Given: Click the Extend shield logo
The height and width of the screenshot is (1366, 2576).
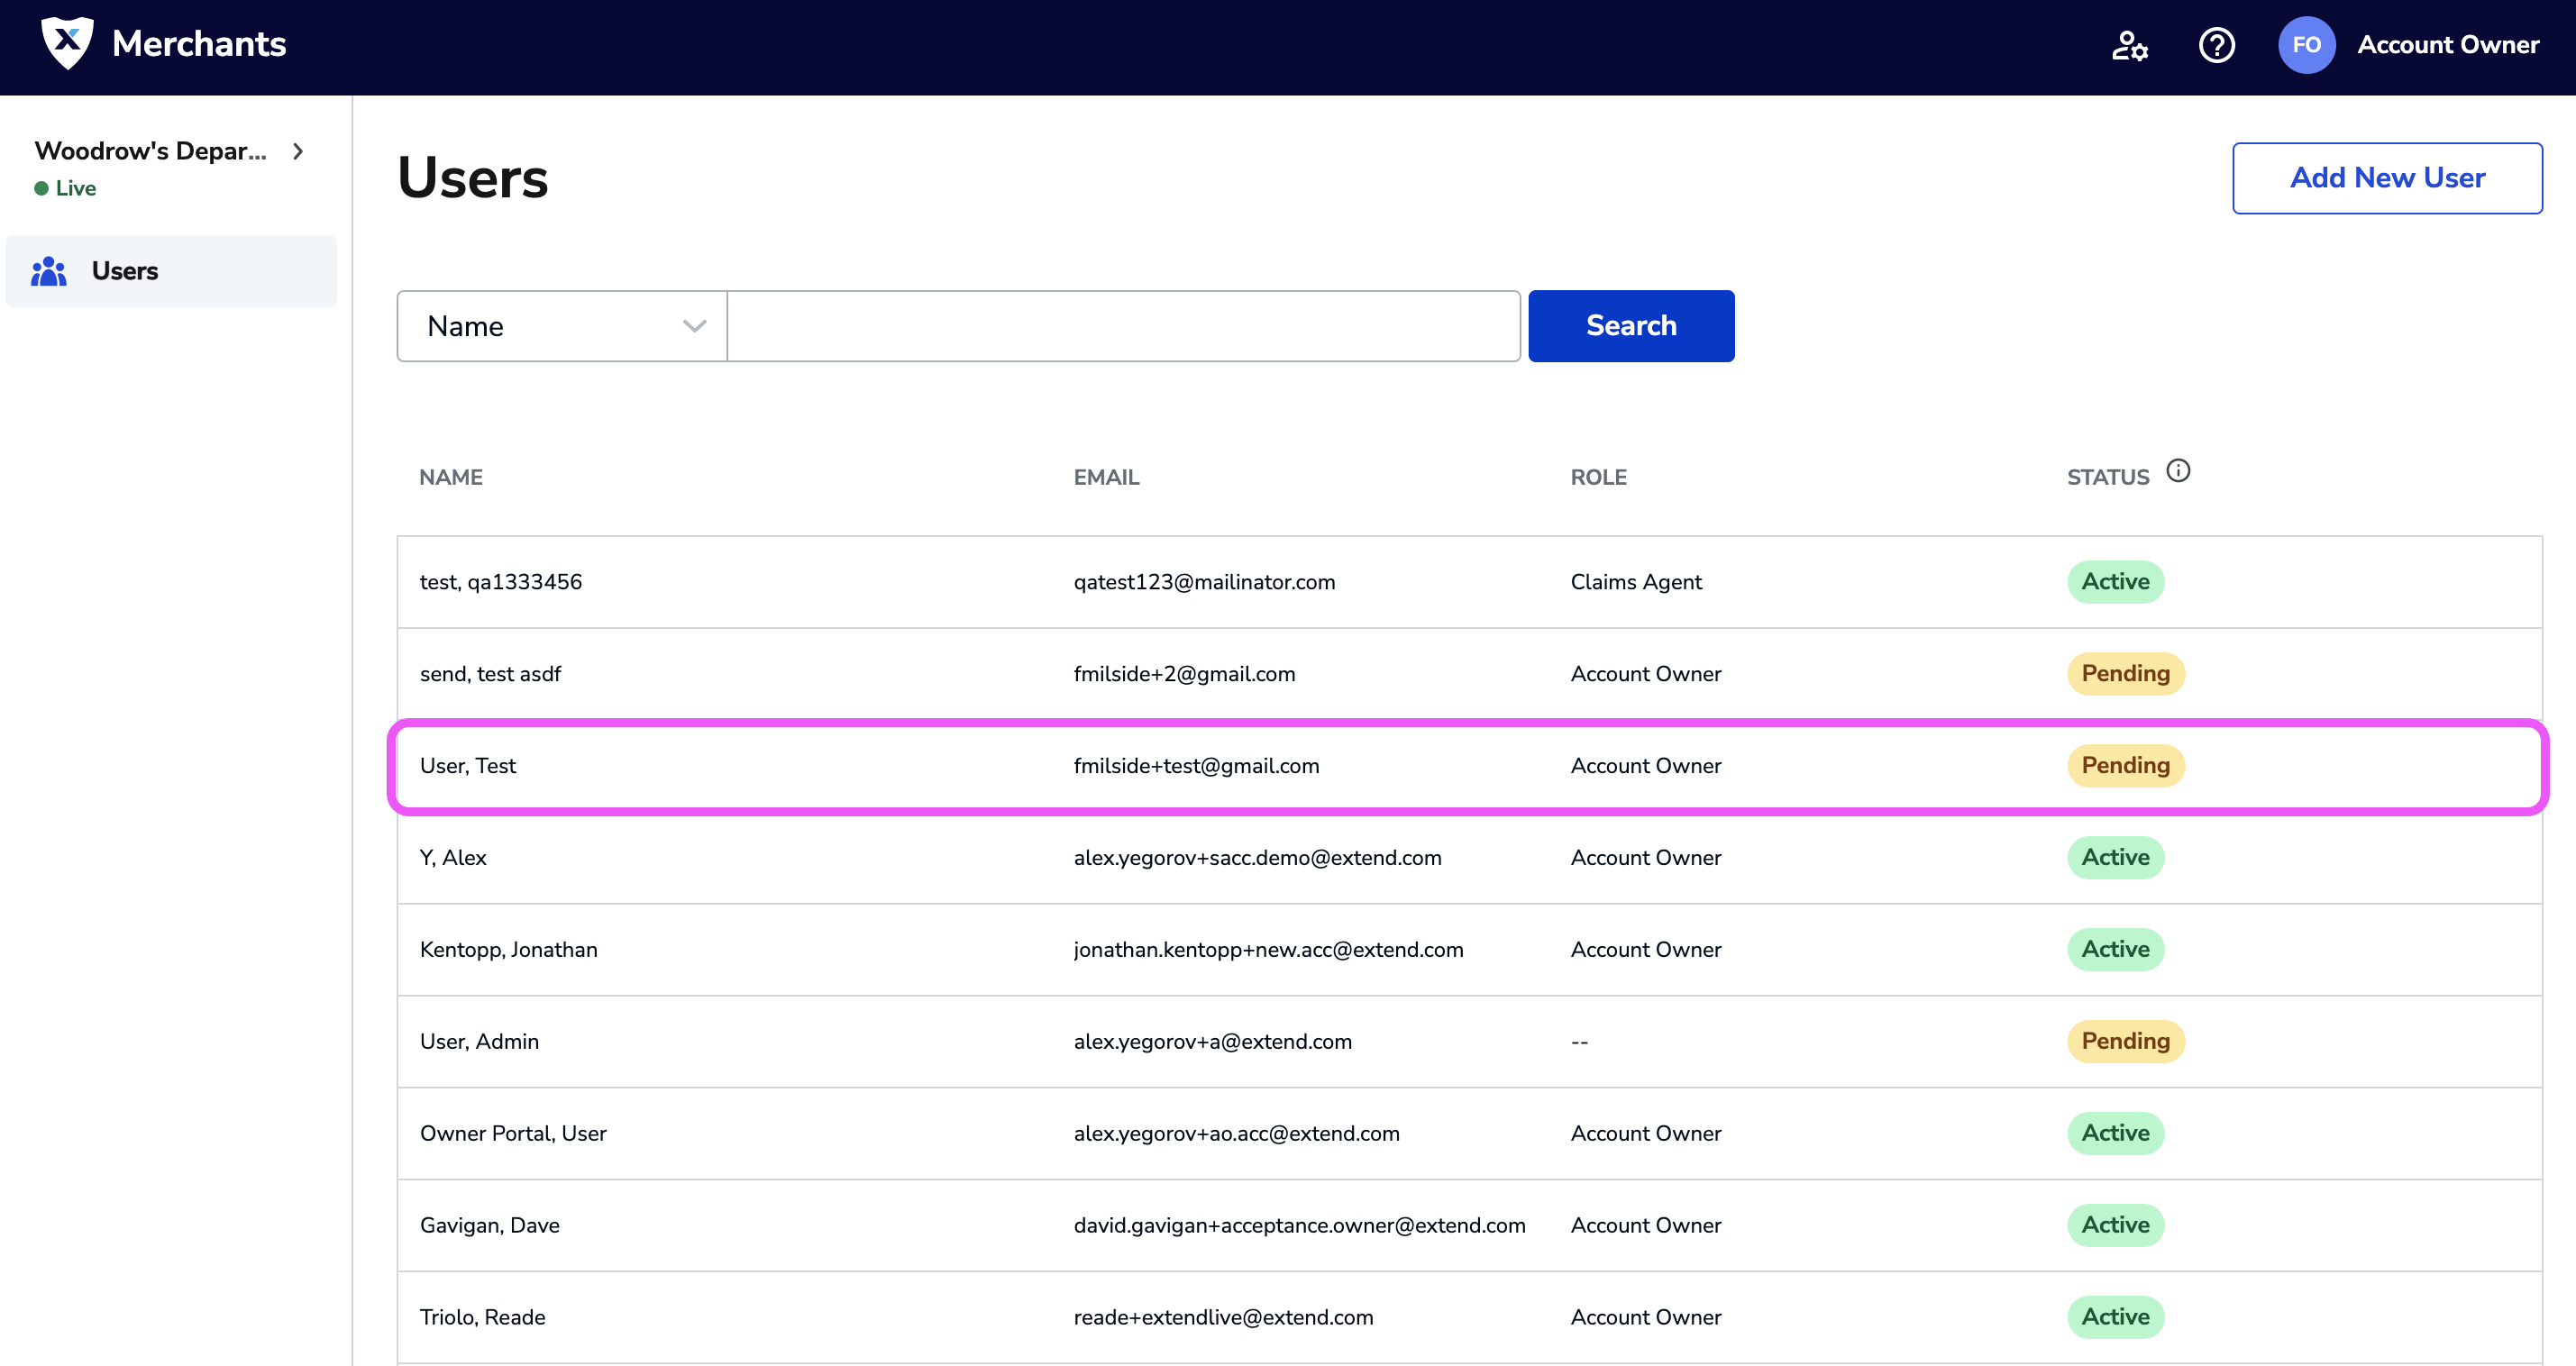Looking at the screenshot, I should [67, 43].
